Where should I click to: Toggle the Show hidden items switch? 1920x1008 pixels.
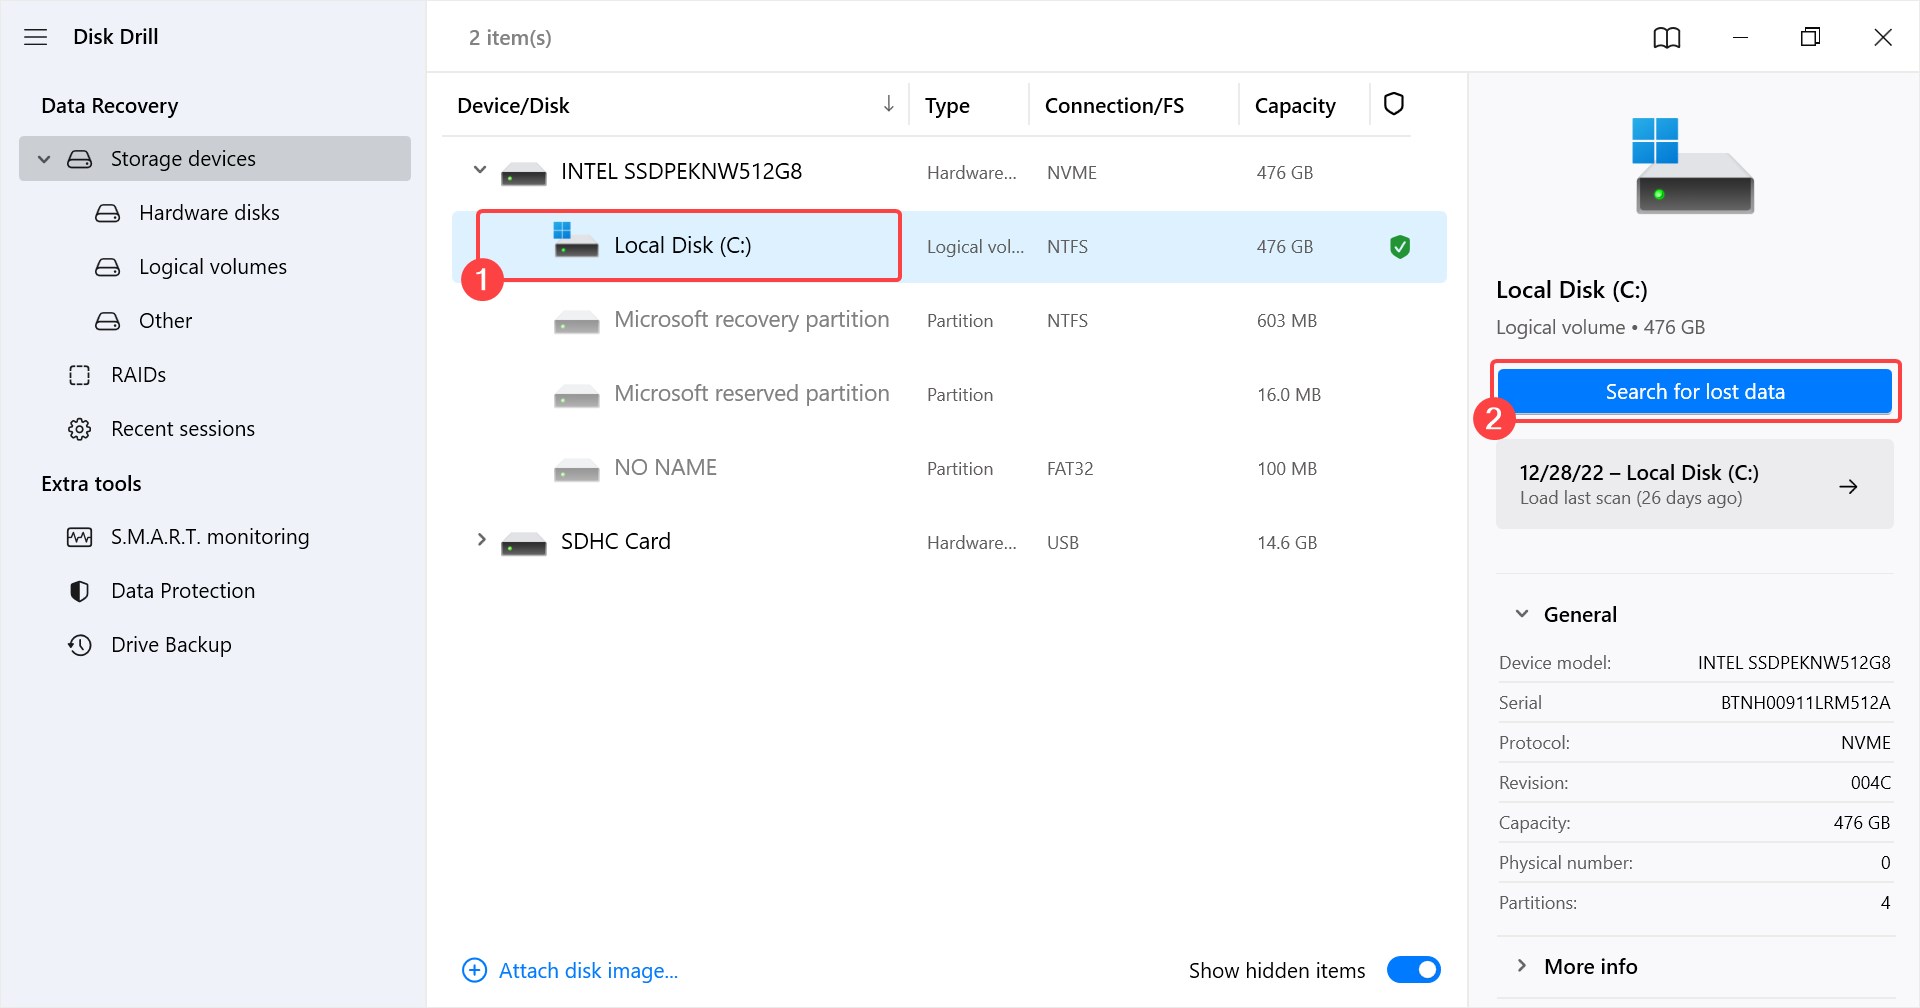click(x=1414, y=970)
